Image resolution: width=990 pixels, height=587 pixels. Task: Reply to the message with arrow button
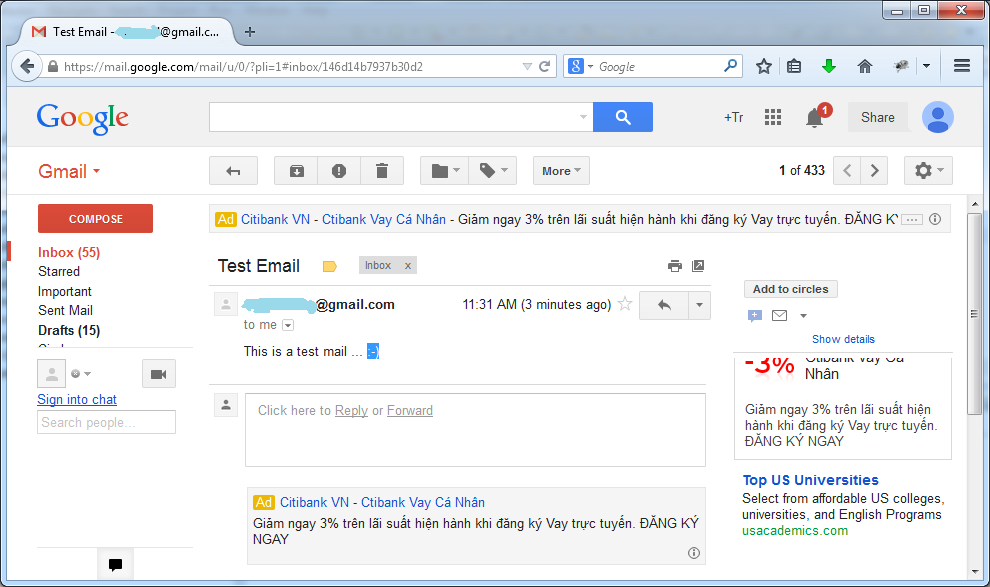click(x=664, y=305)
